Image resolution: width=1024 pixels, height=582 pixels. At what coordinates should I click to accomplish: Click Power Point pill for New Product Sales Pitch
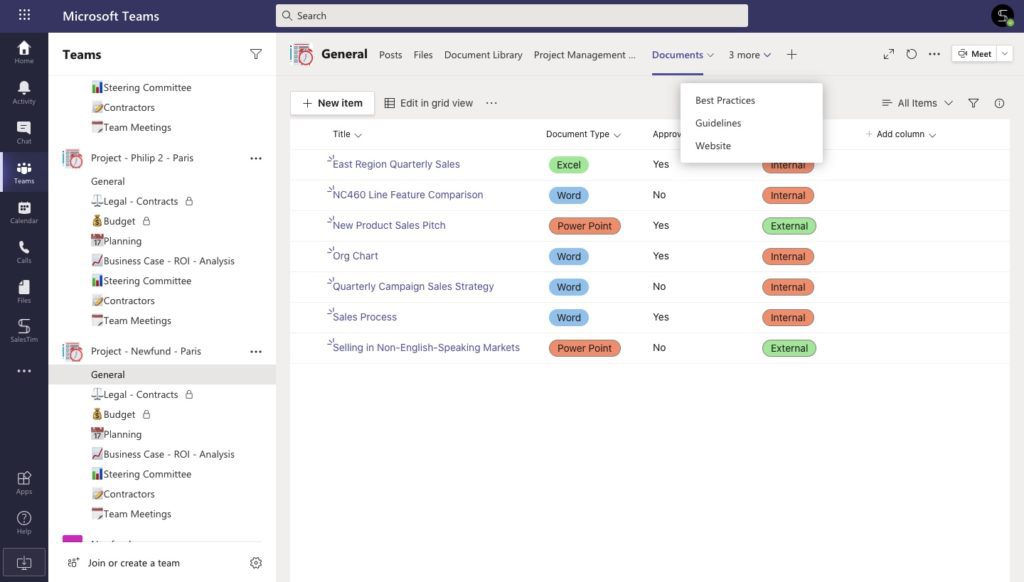coord(584,226)
